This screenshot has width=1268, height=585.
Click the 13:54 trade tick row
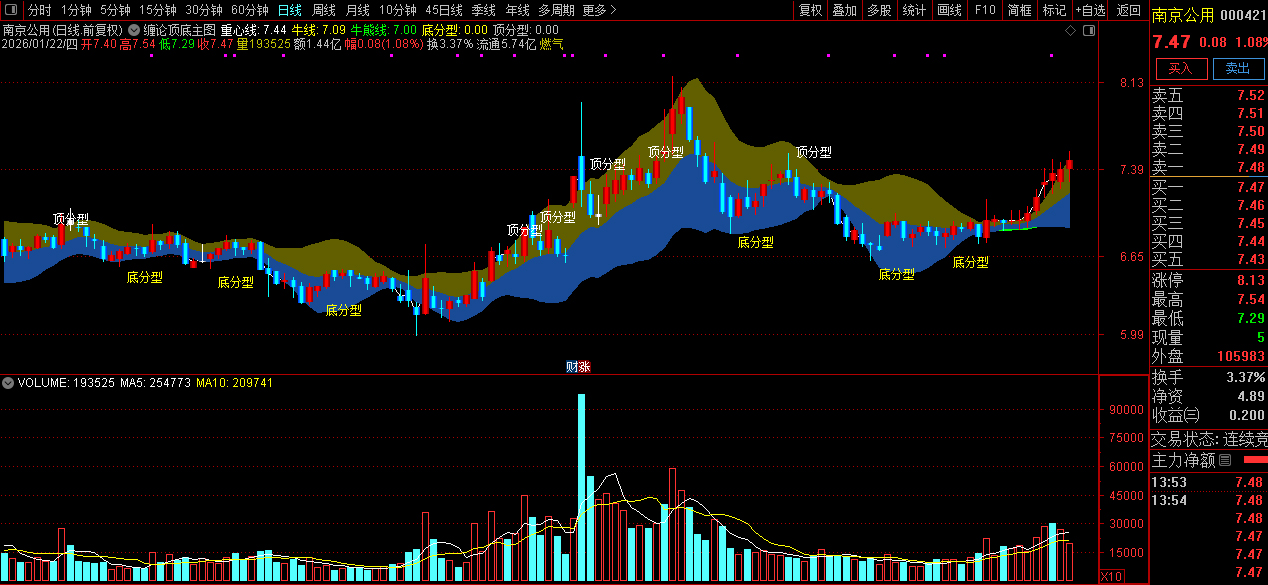click(x=1209, y=500)
